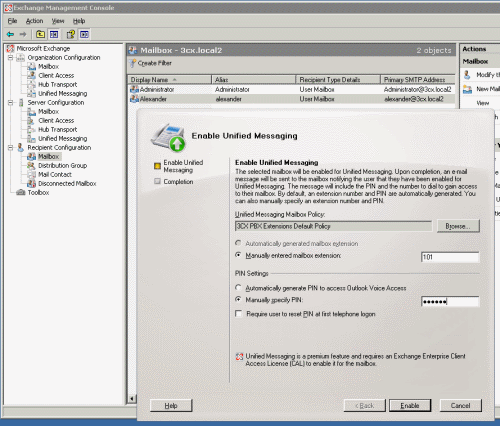Viewport: 500px width, 426px height.
Task: Click the disabled Back button
Action: pos(364,406)
